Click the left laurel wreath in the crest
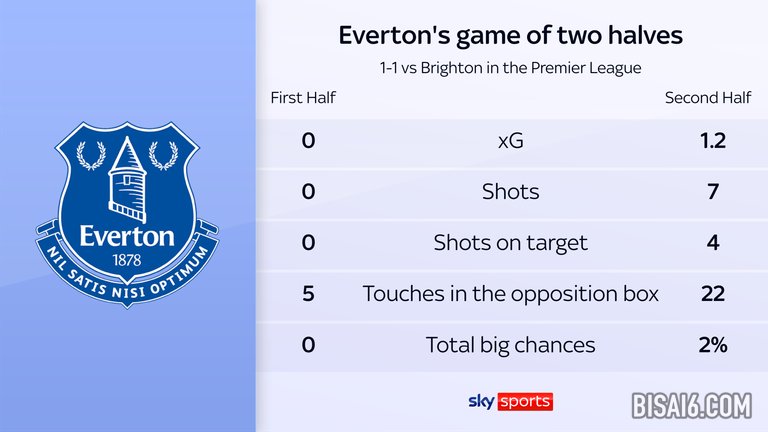The height and width of the screenshot is (432, 768). pyautogui.click(x=91, y=156)
